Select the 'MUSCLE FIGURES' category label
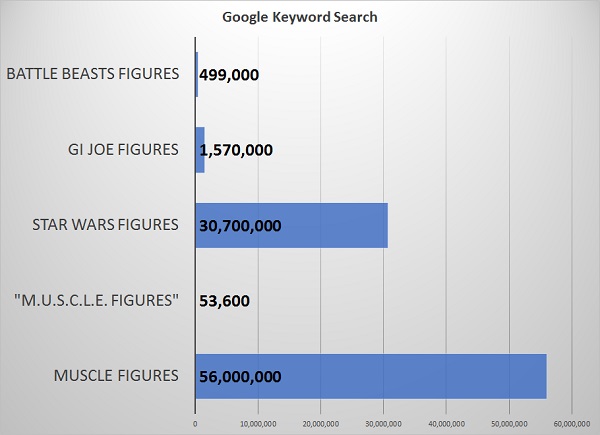 [x=116, y=375]
